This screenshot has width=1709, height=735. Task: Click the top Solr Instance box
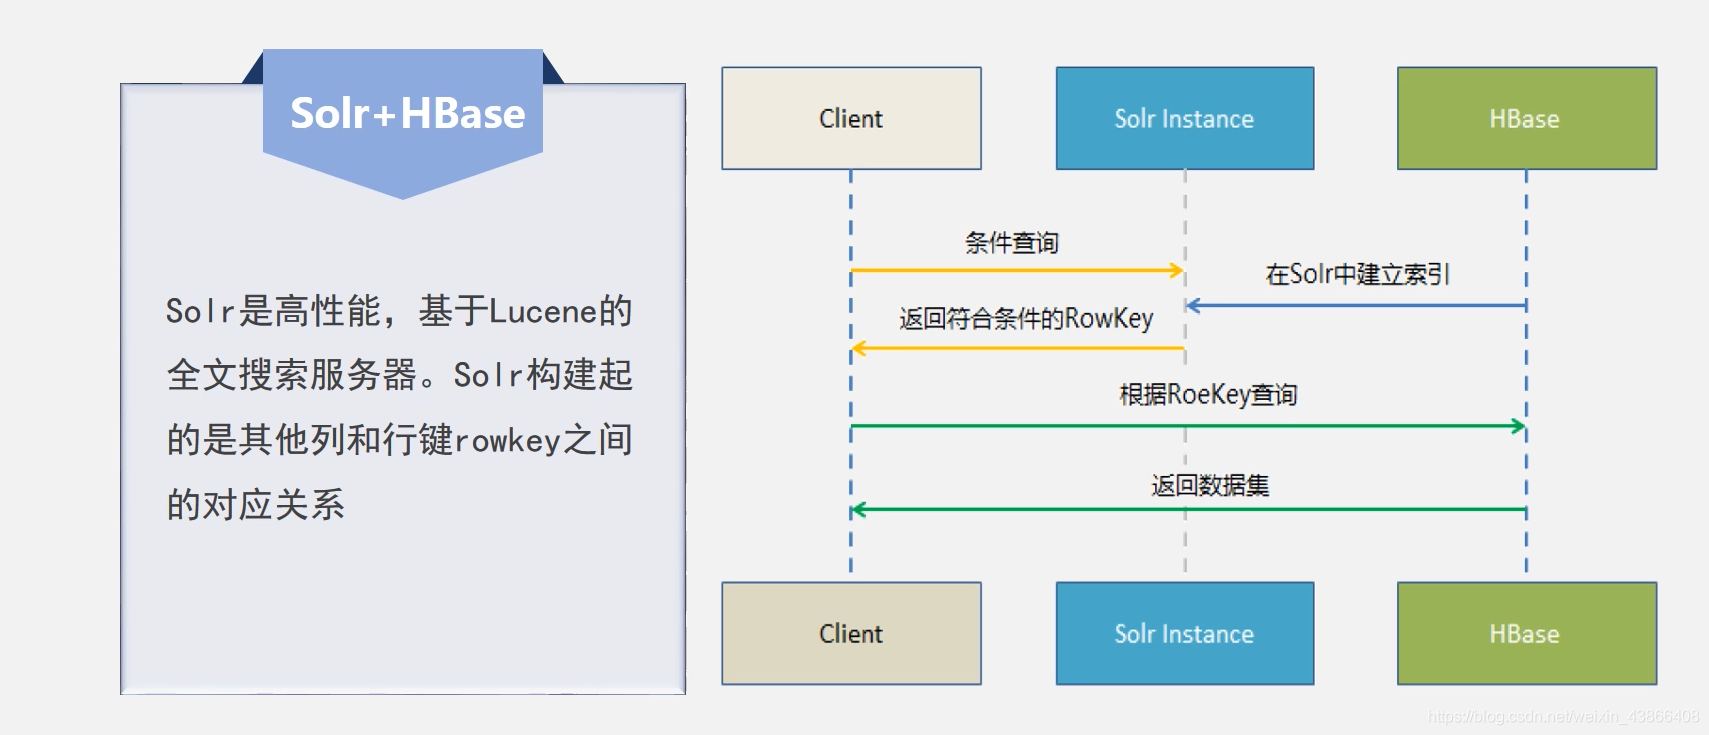[1185, 118]
